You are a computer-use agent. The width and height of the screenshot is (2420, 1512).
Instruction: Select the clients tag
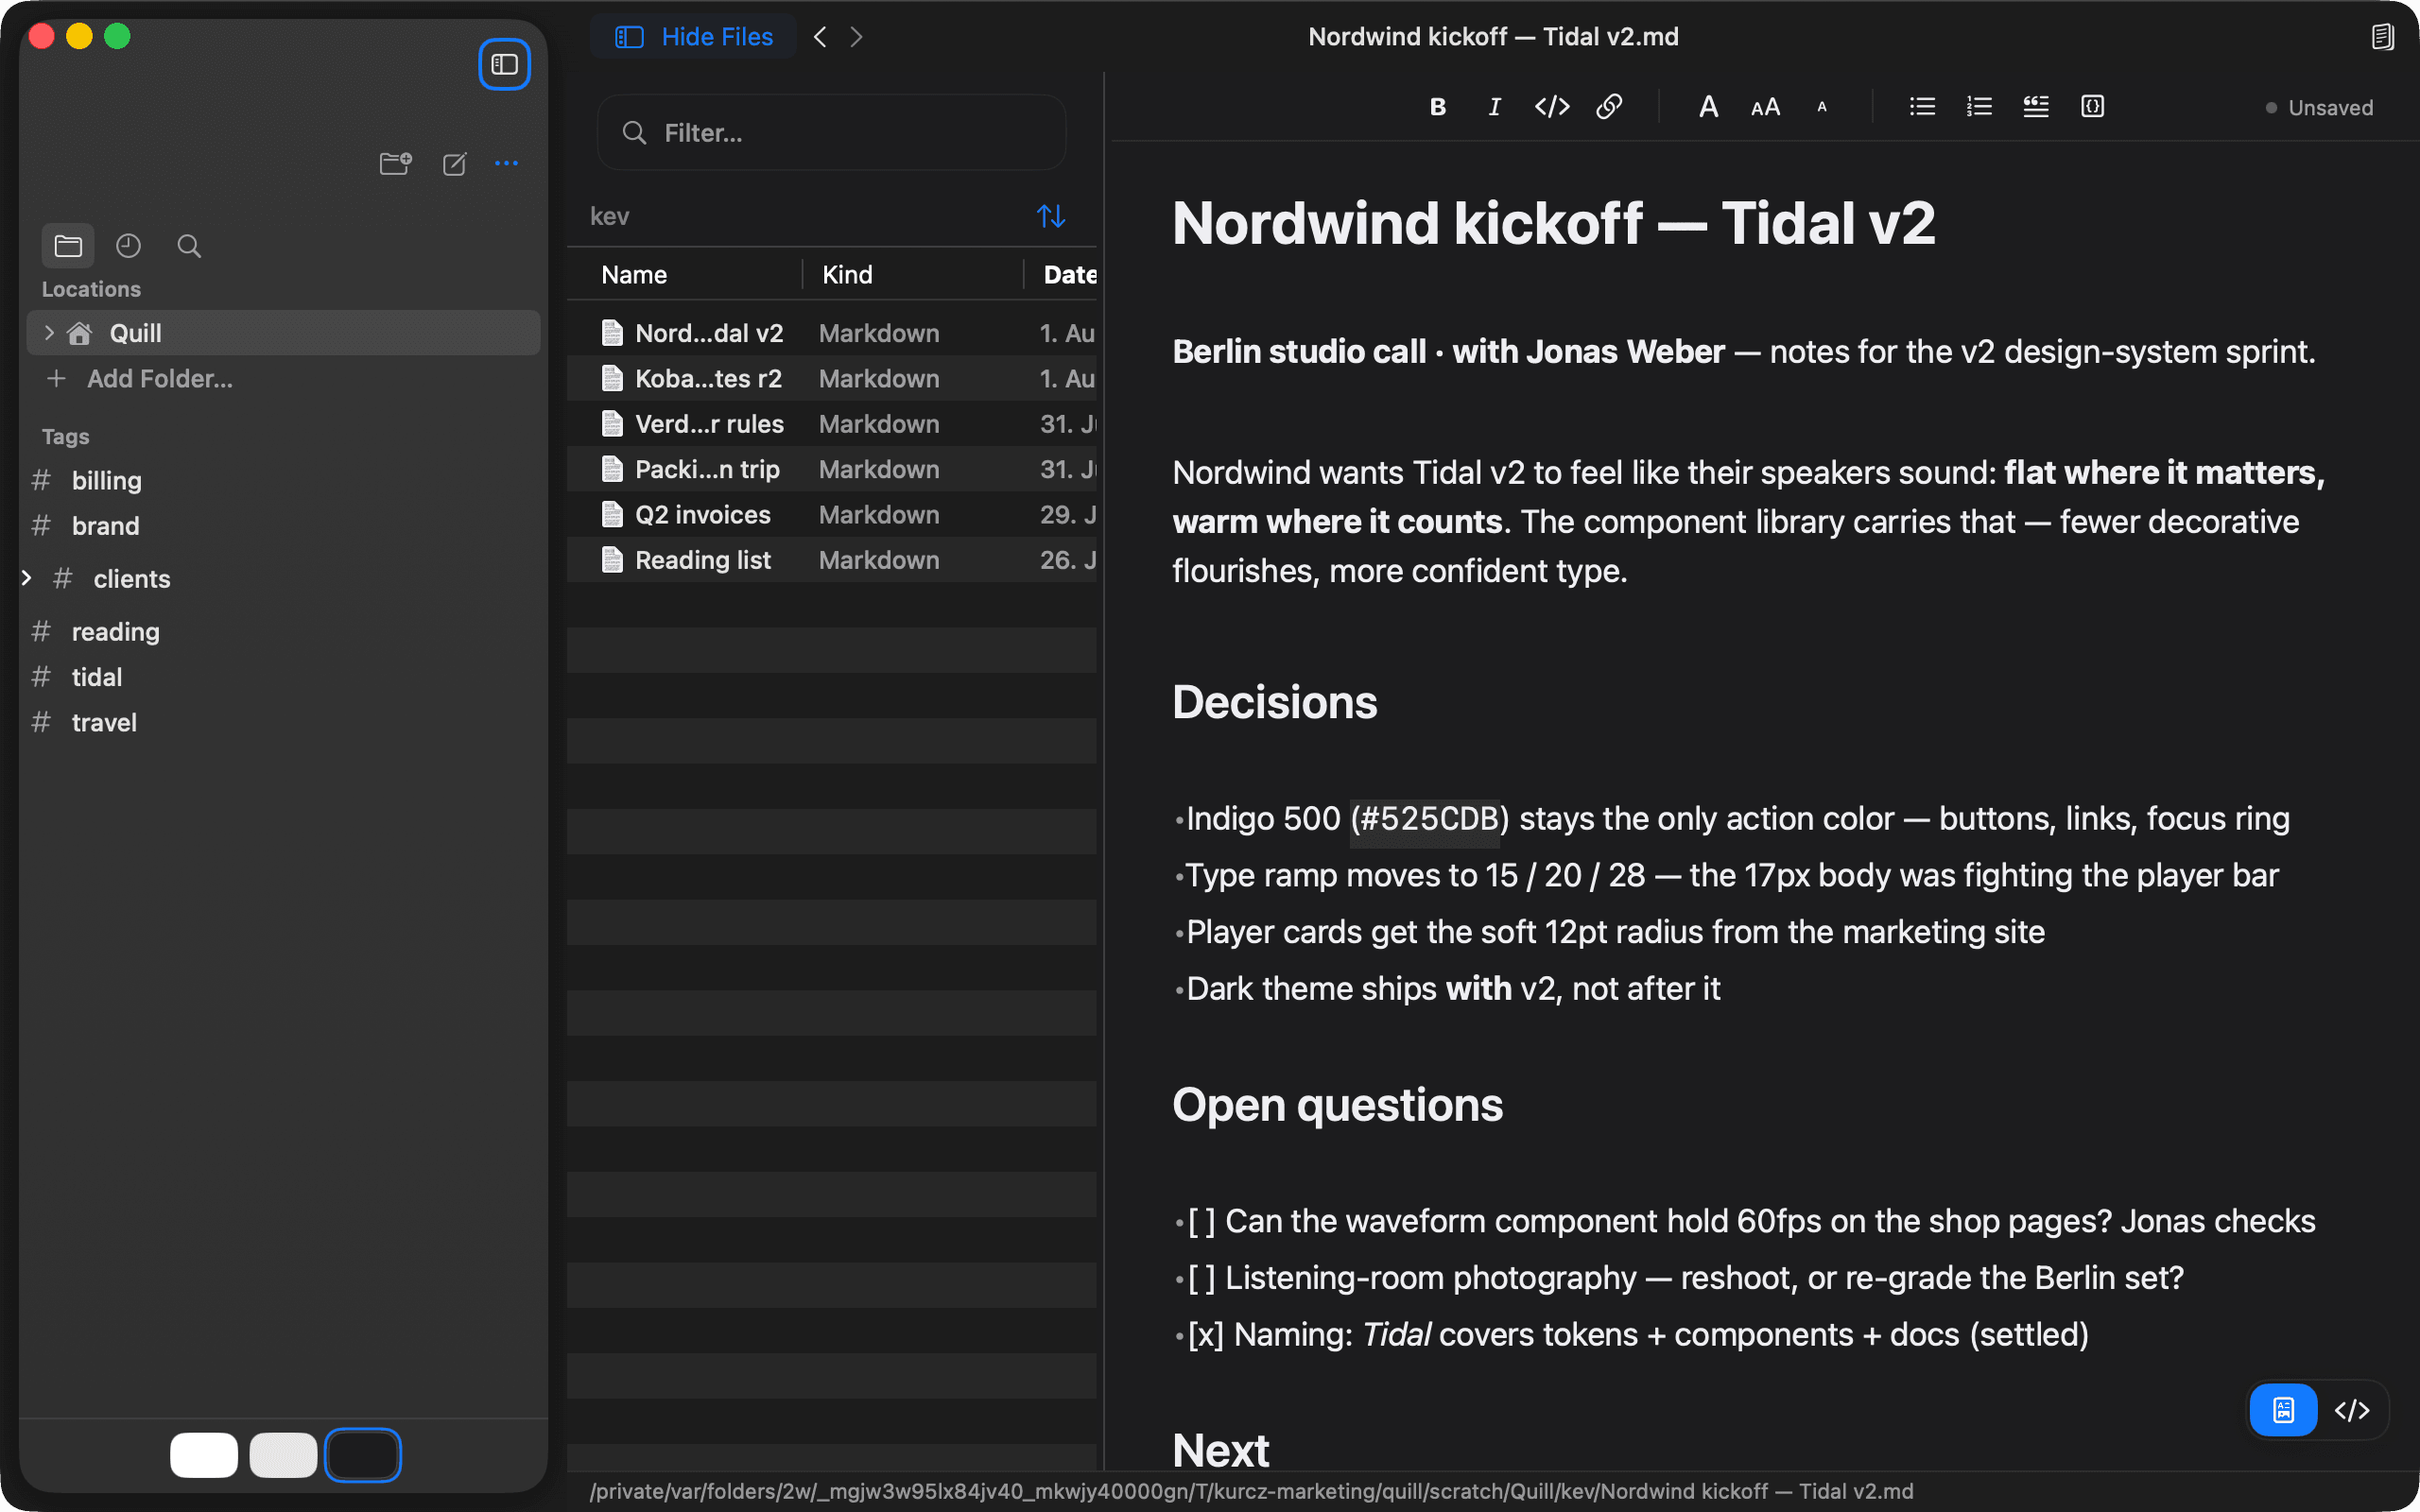[131, 579]
